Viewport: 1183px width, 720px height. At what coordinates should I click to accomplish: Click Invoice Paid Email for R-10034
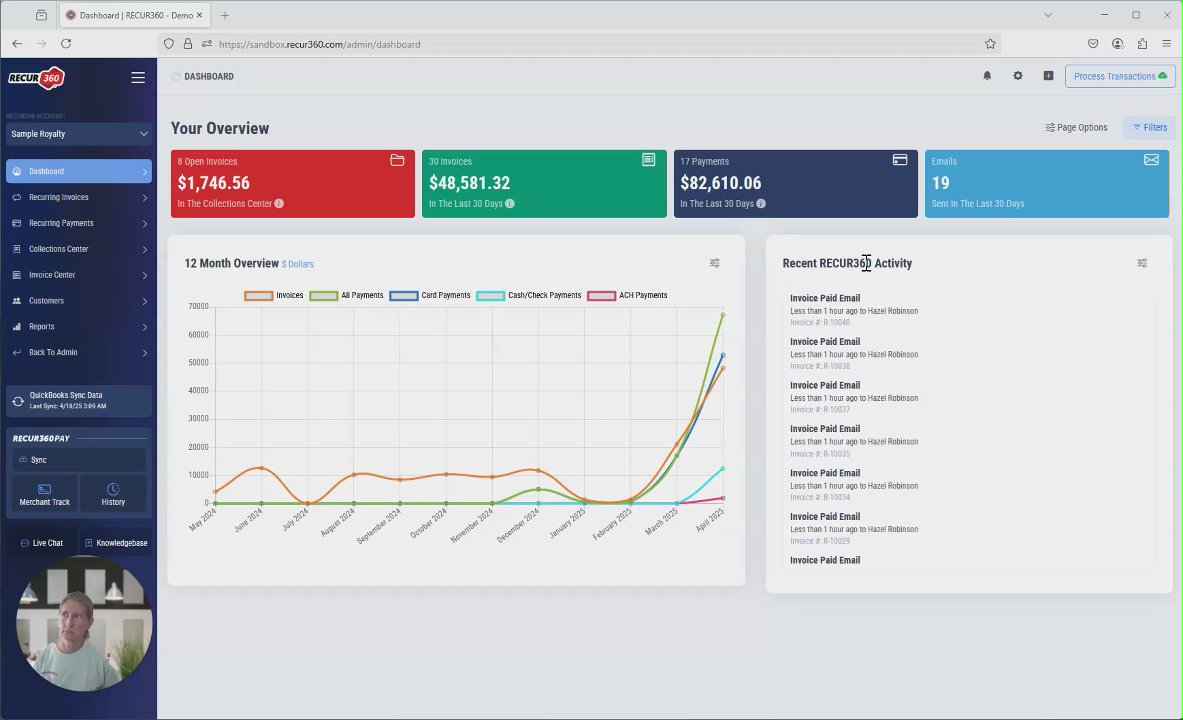pos(825,473)
